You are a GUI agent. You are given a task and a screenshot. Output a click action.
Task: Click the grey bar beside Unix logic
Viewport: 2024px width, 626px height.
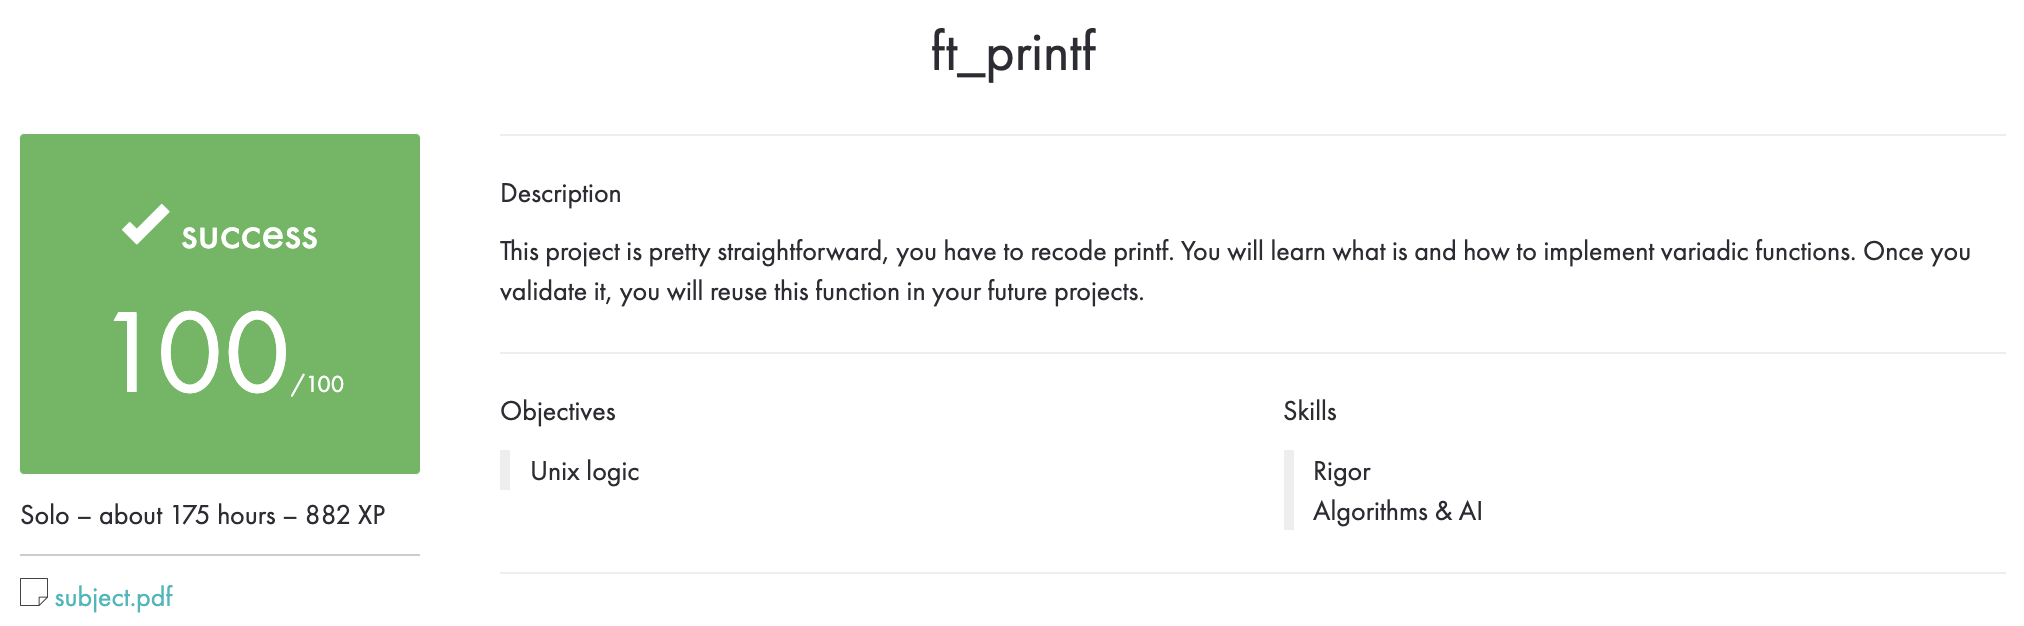tap(505, 470)
